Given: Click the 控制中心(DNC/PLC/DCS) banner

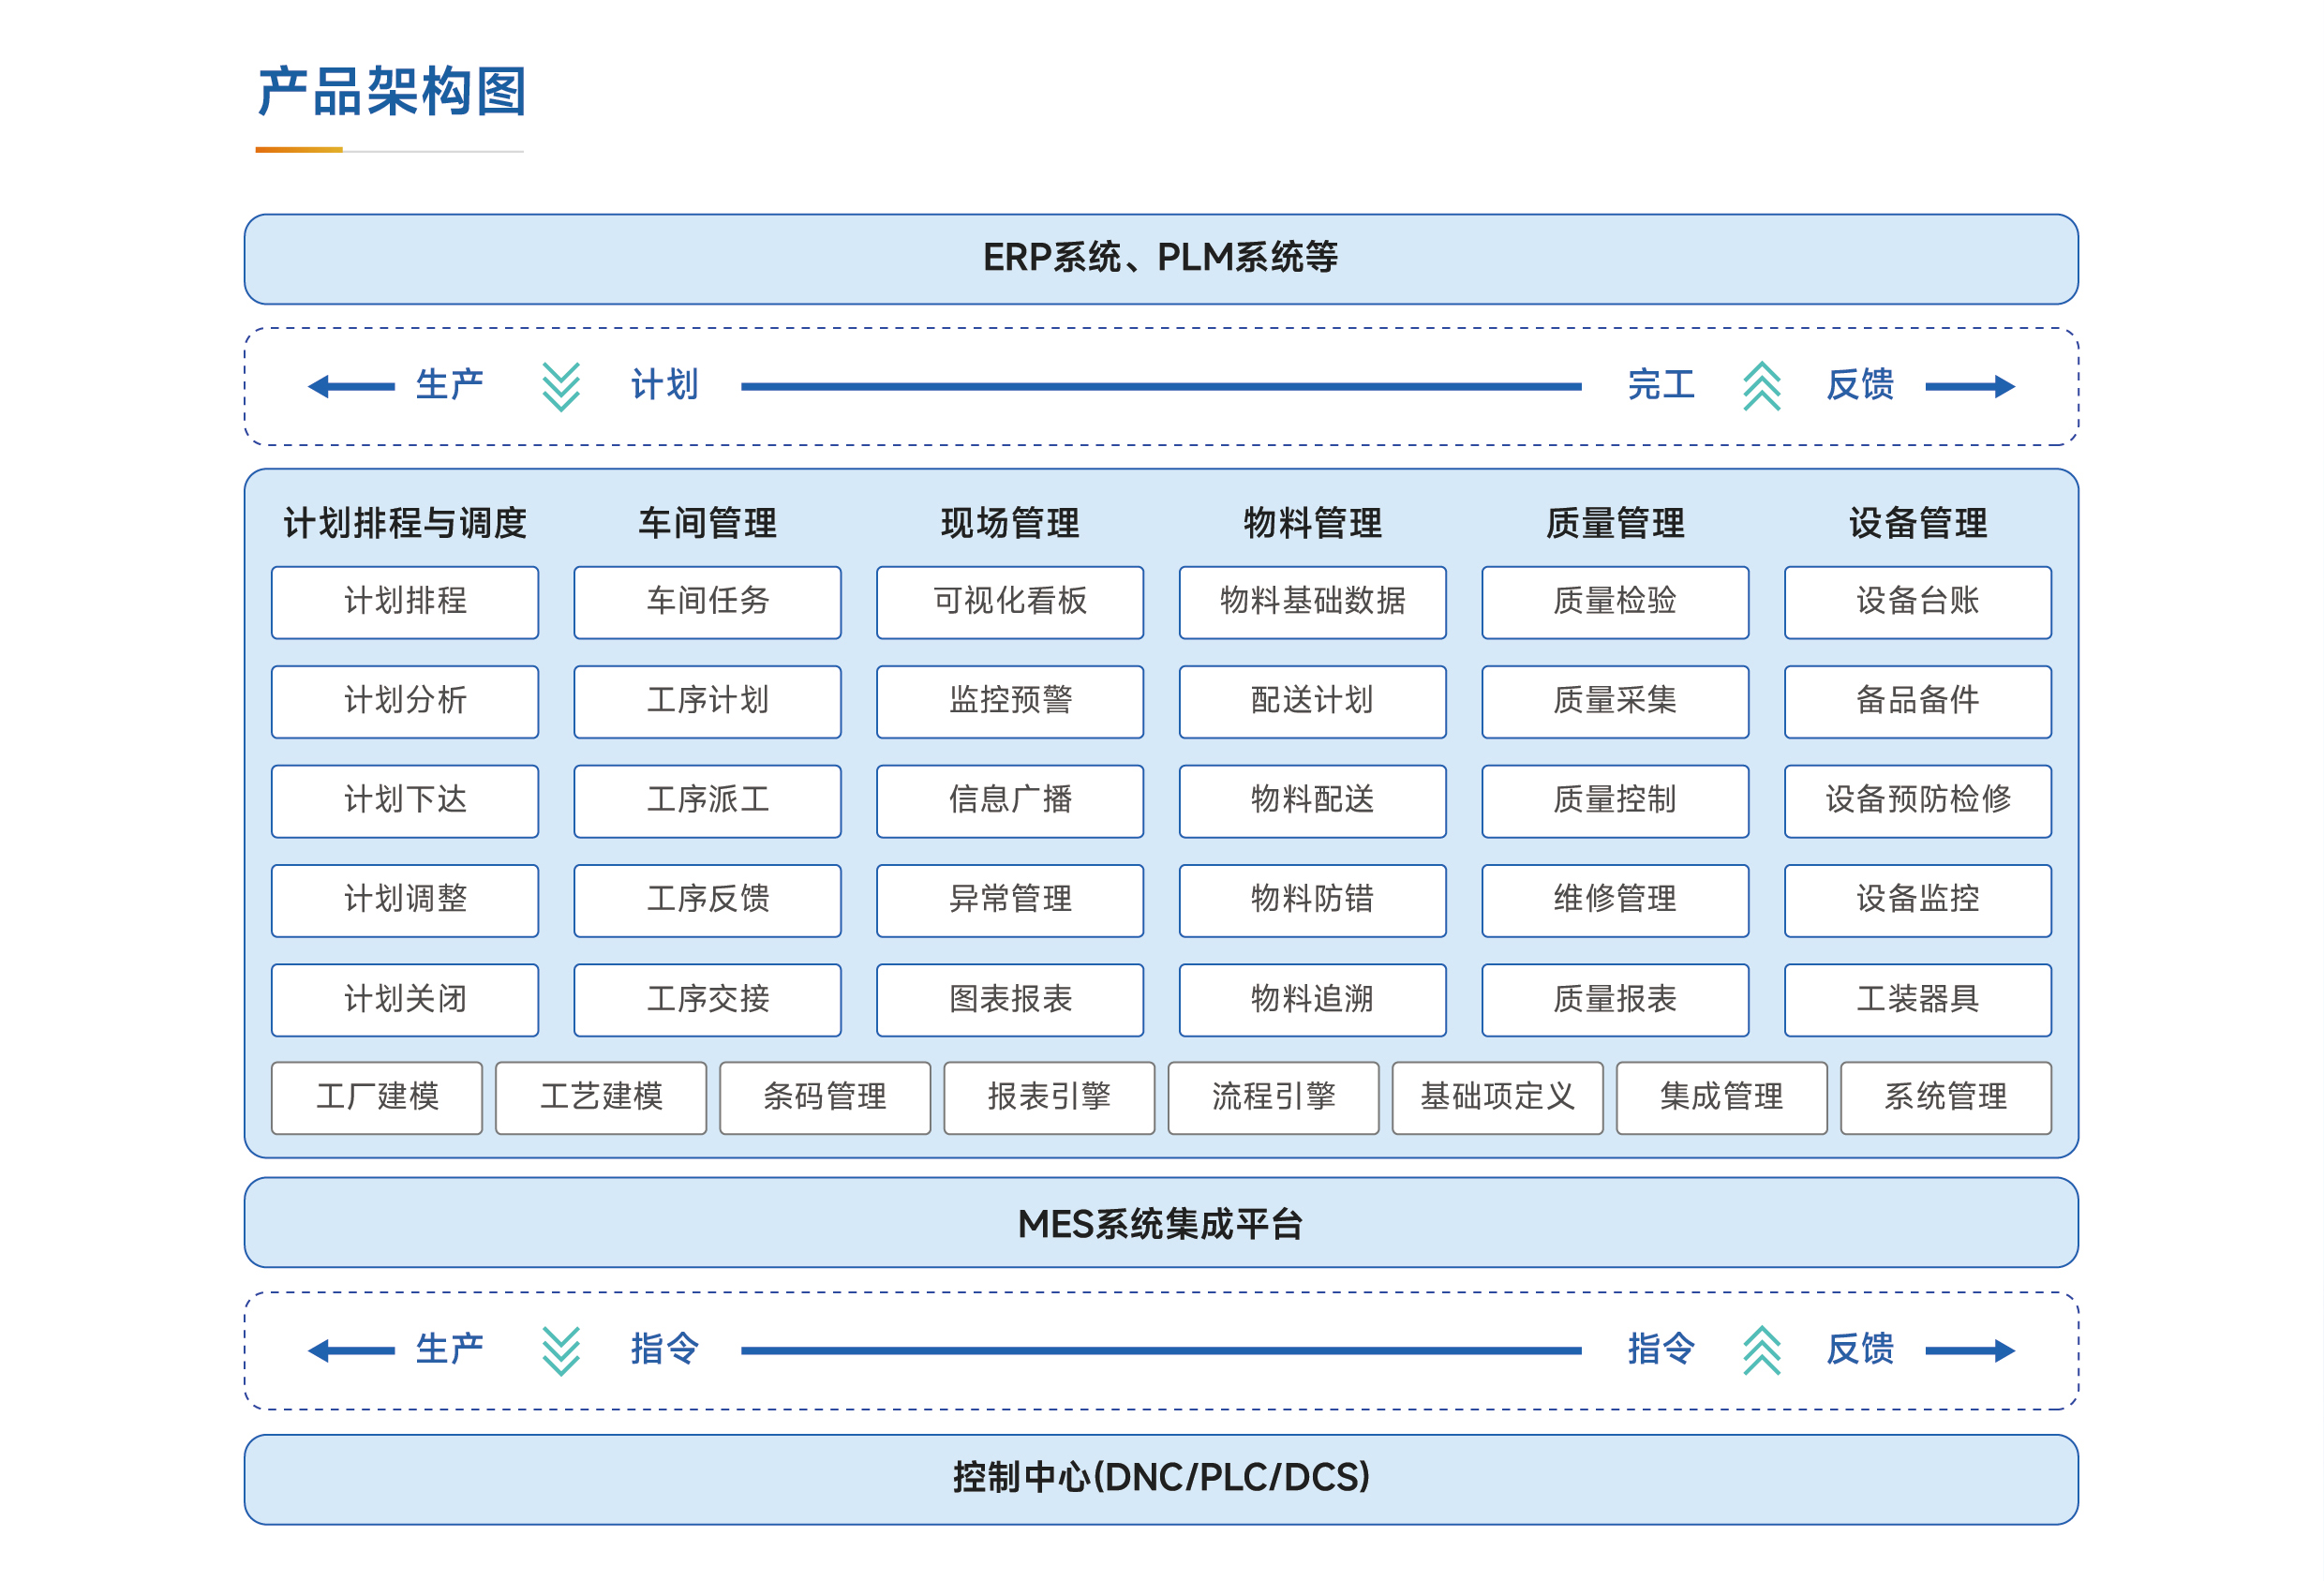Looking at the screenshot, I should (1161, 1478).
